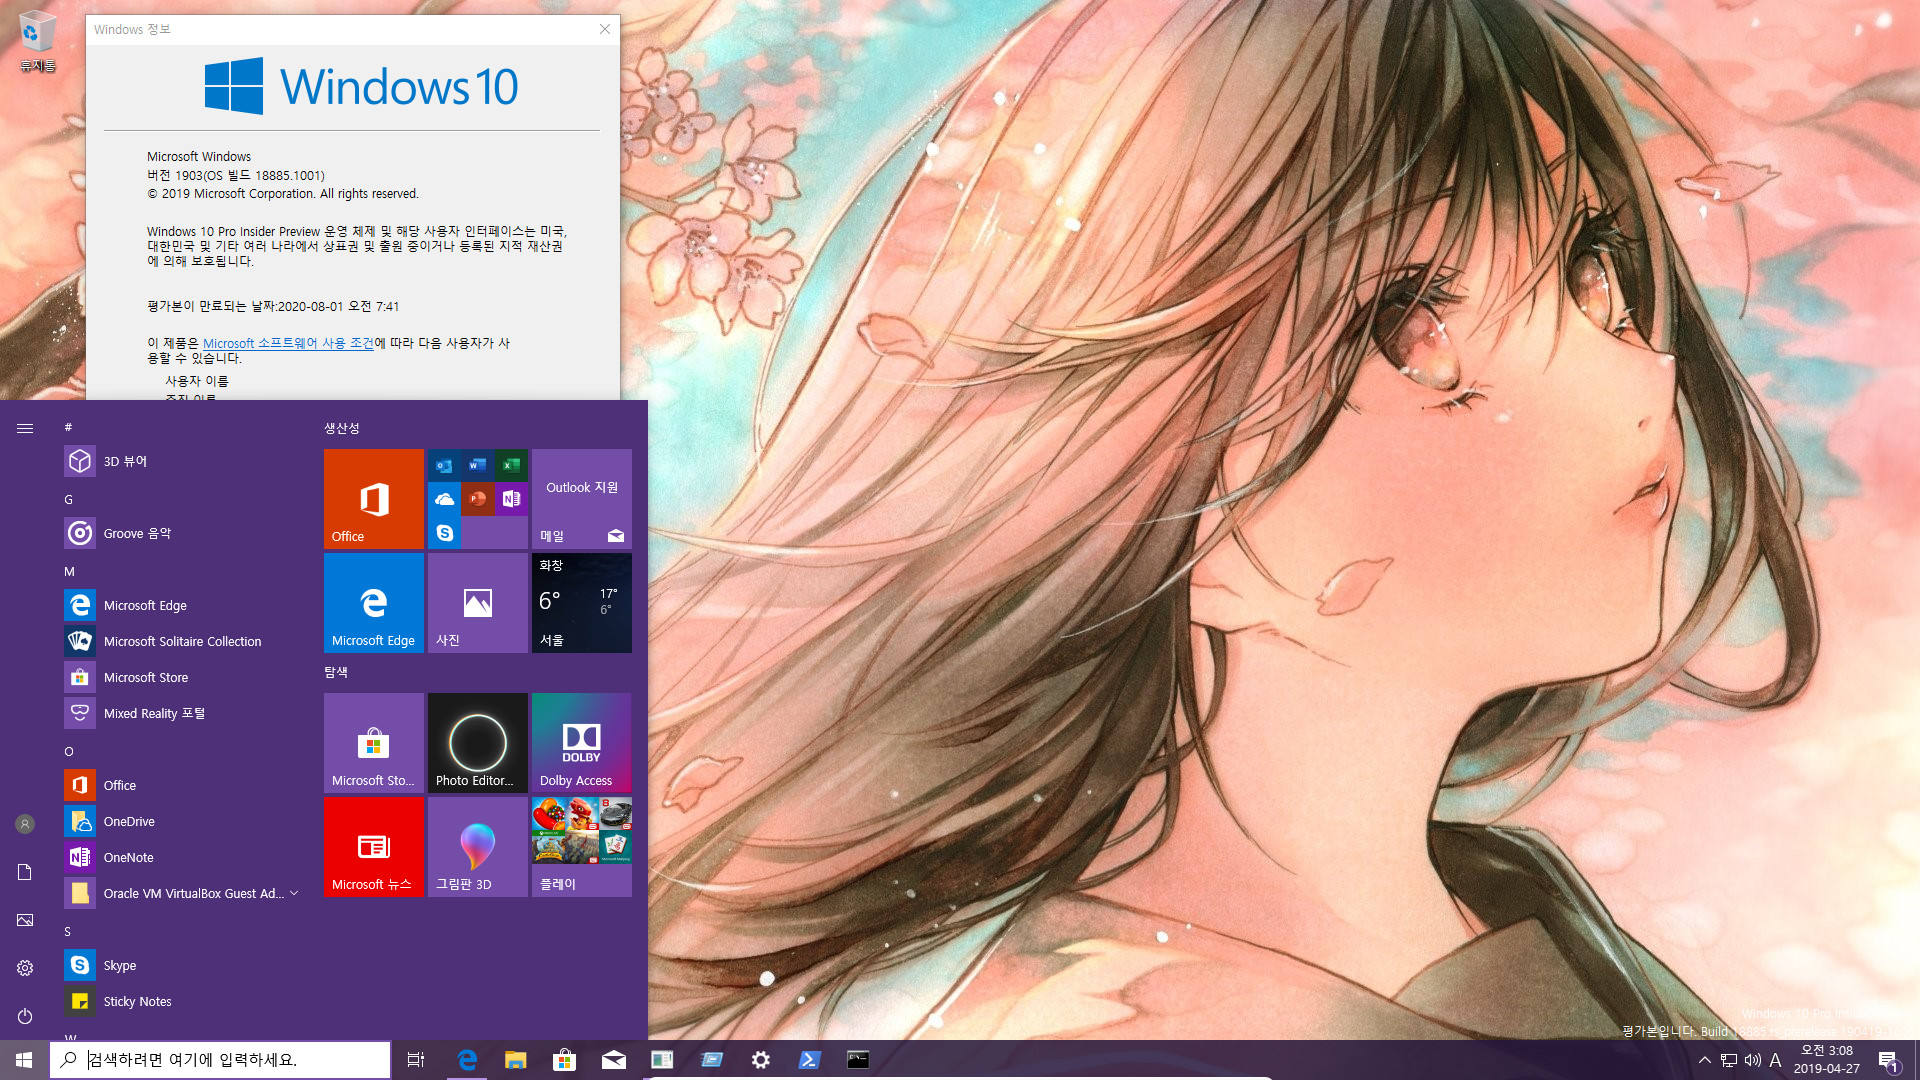1920x1080 pixels.
Task: Close the Windows 정보 dialog
Action: 605,29
